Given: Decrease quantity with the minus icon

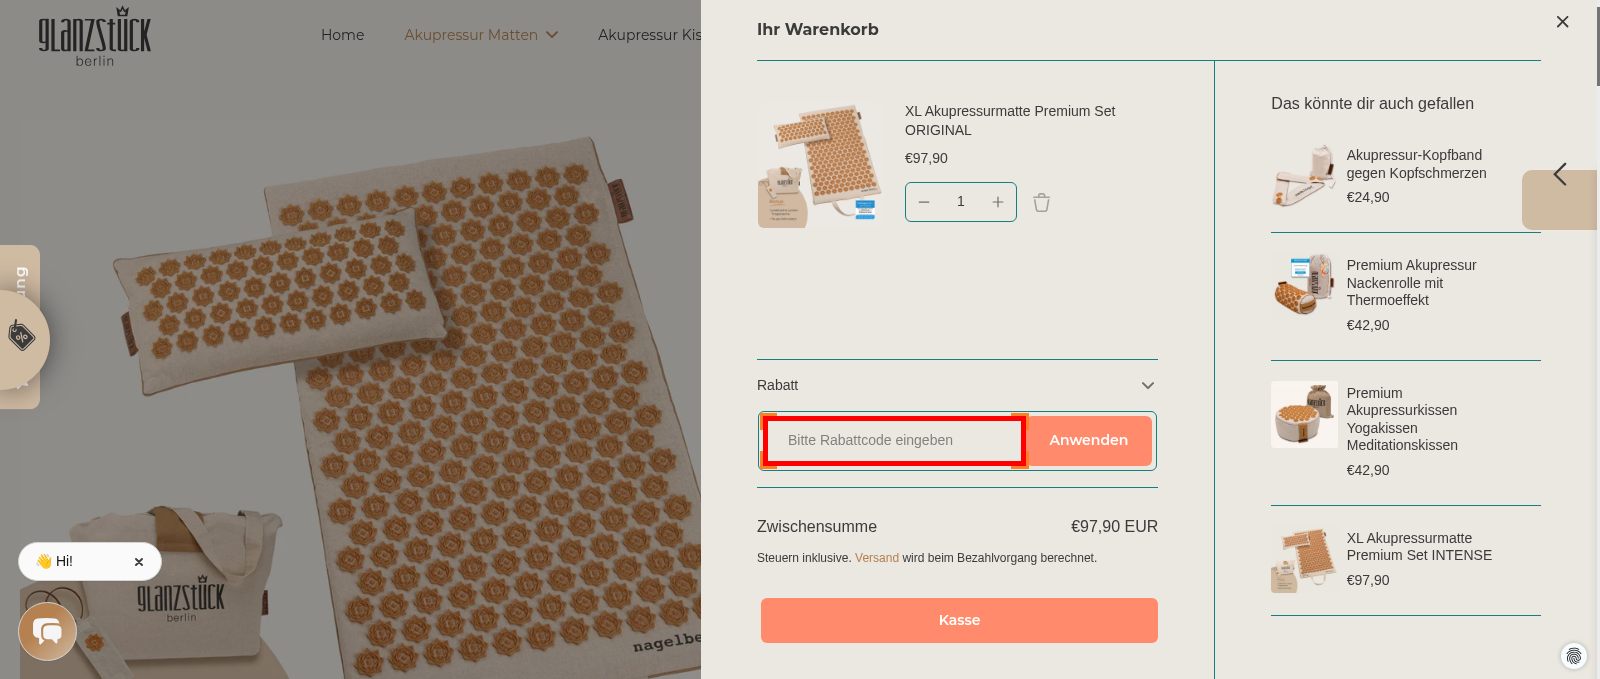Looking at the screenshot, I should (924, 201).
